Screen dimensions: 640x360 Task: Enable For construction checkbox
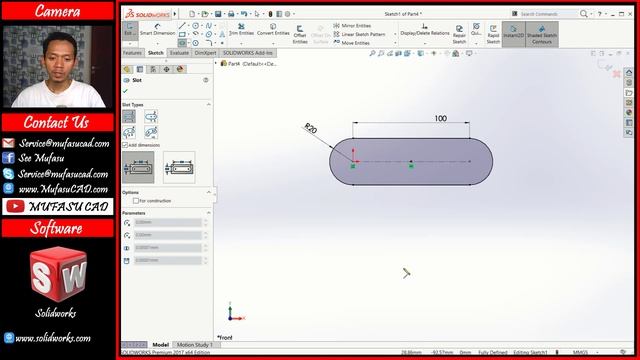(x=136, y=201)
